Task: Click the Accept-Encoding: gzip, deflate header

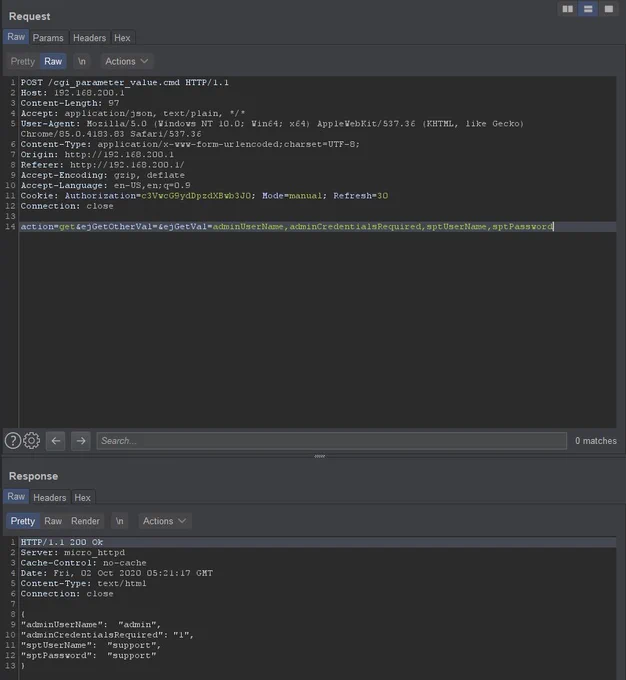Action: point(102,175)
